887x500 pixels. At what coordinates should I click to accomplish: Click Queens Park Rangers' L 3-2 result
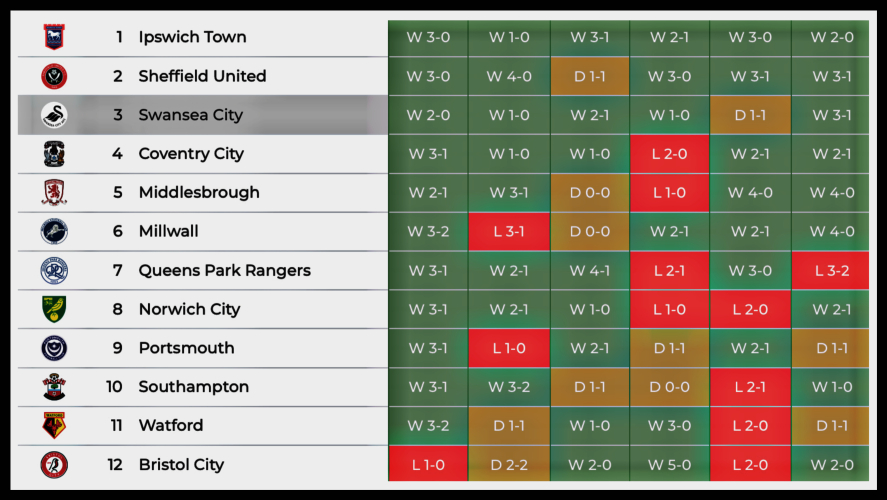click(832, 270)
